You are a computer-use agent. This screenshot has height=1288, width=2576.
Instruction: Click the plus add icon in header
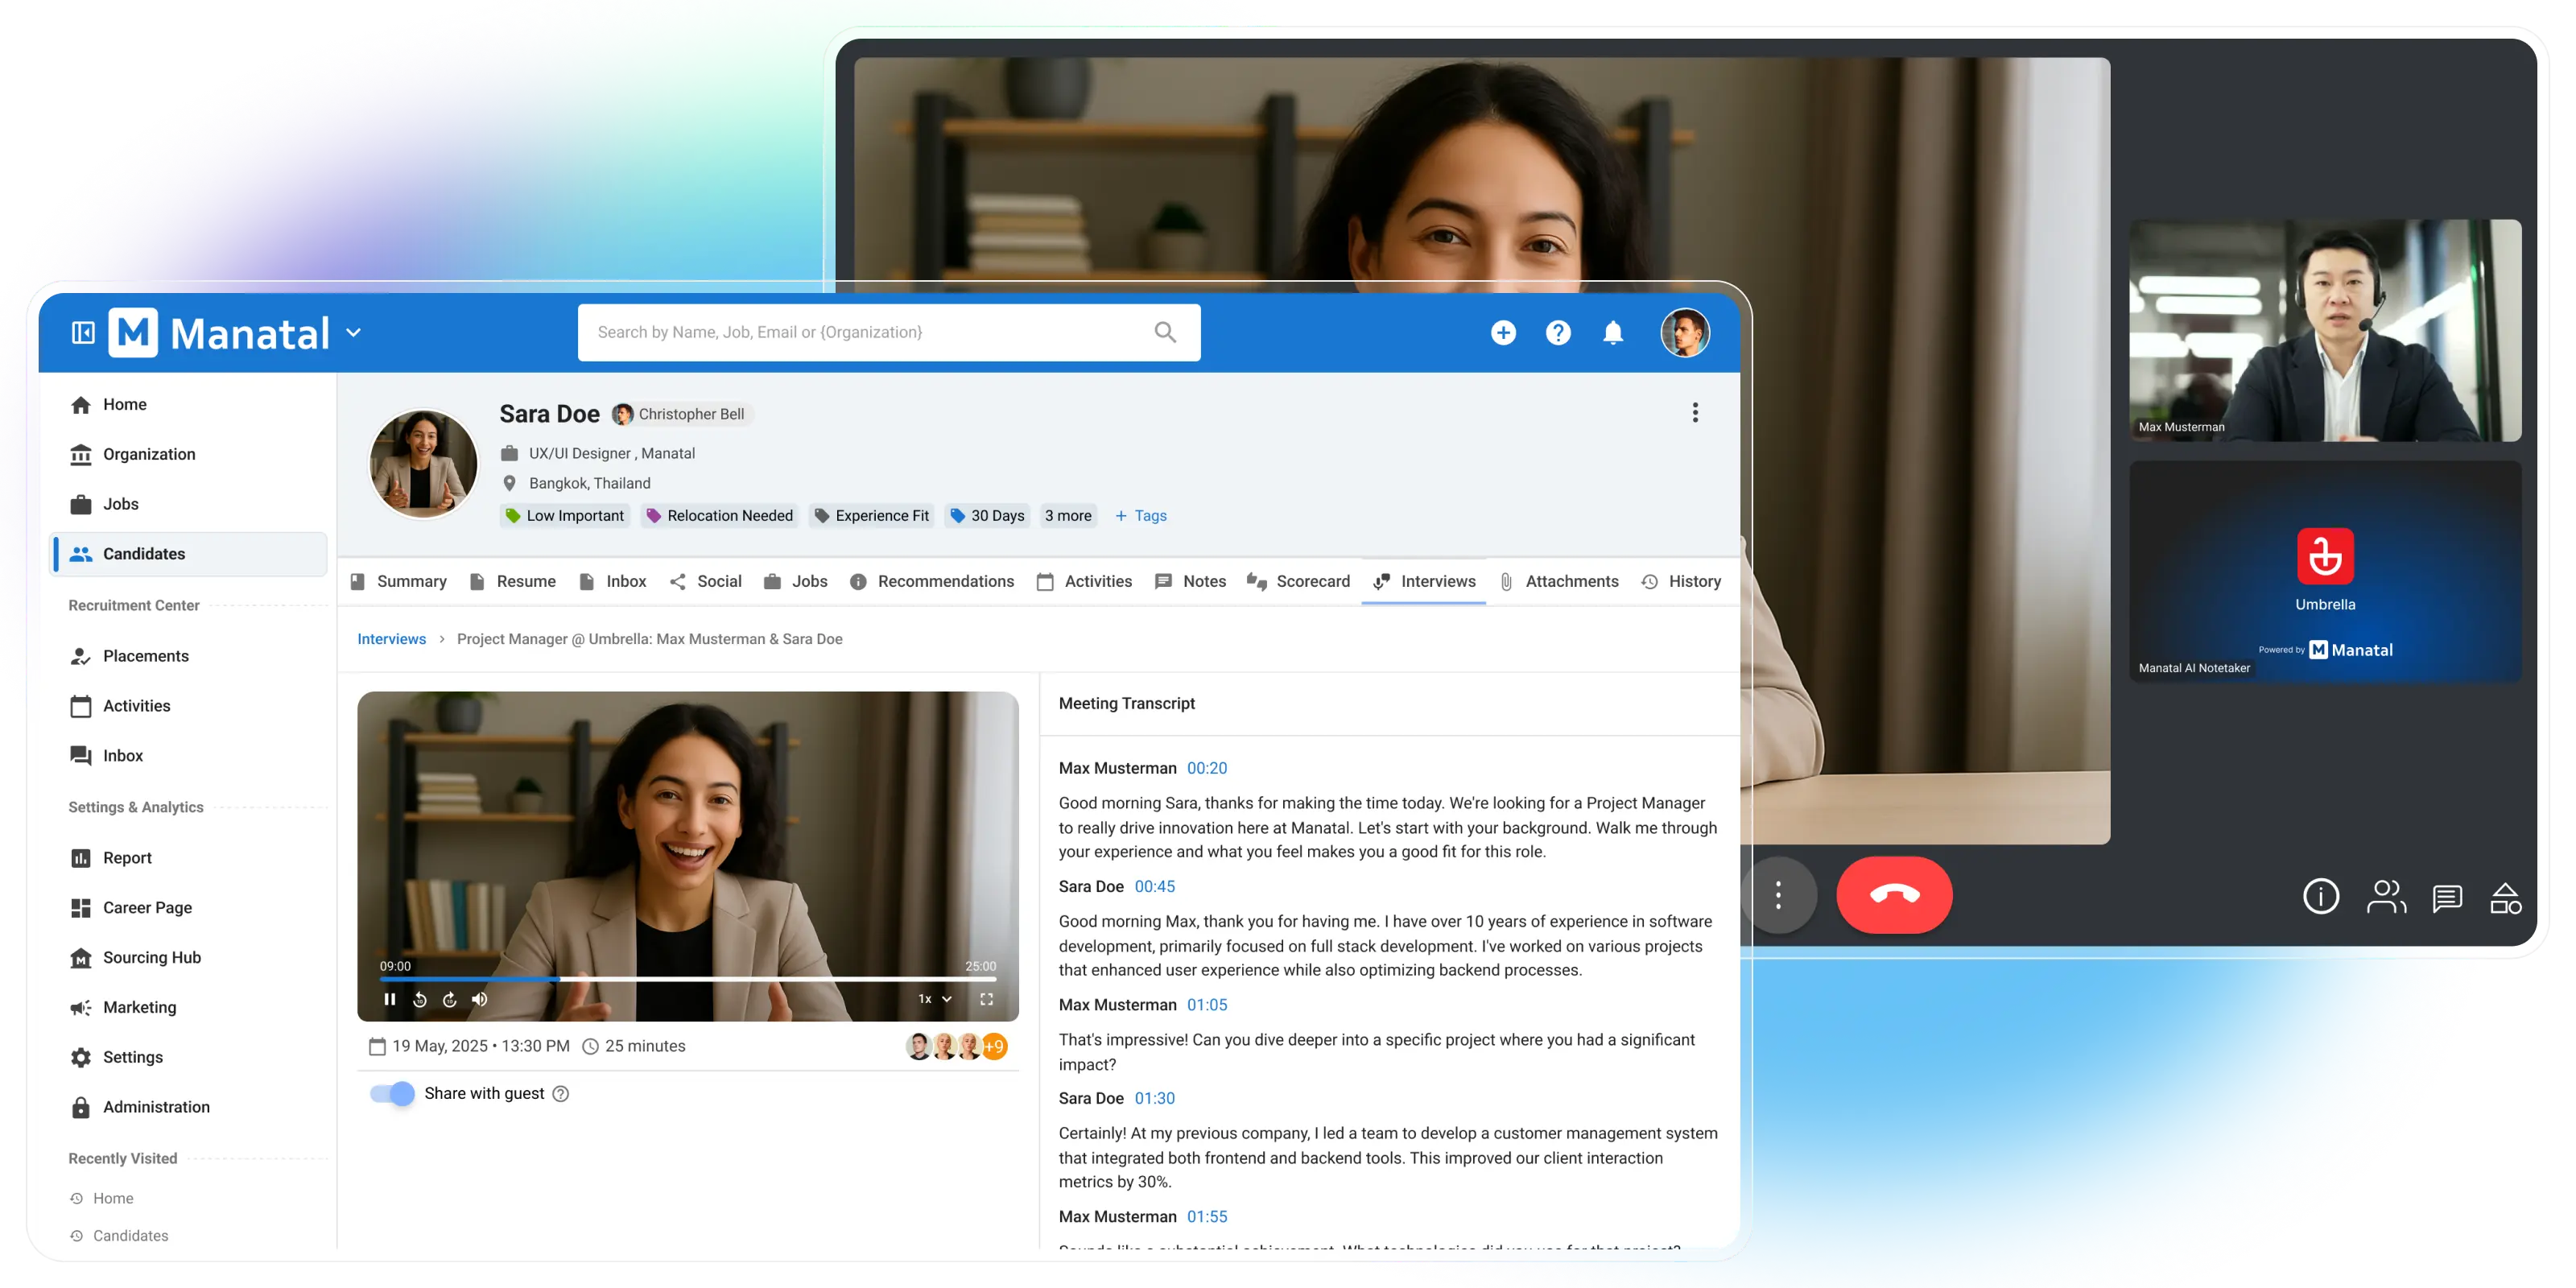point(1503,333)
